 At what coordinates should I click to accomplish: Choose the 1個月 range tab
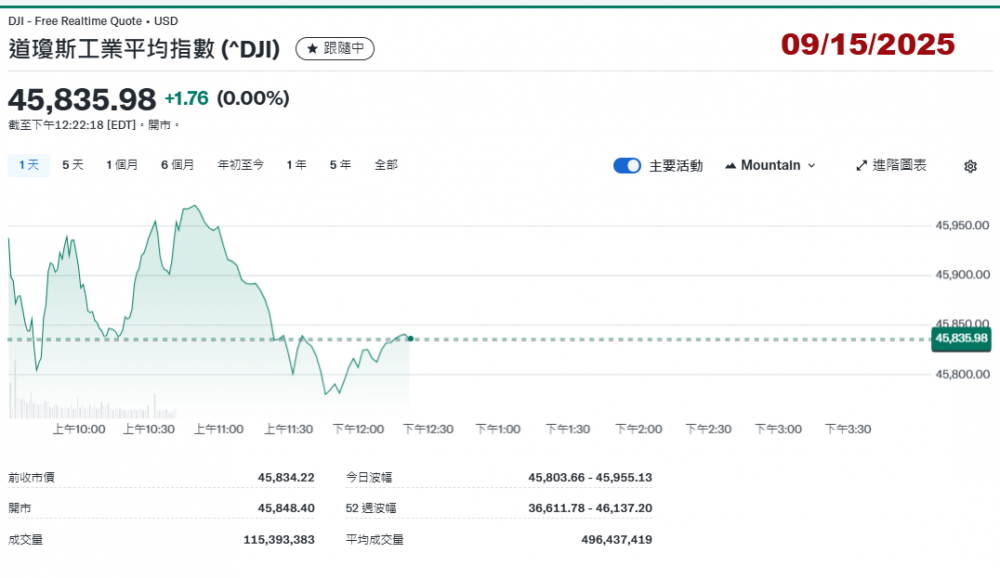click(x=122, y=165)
